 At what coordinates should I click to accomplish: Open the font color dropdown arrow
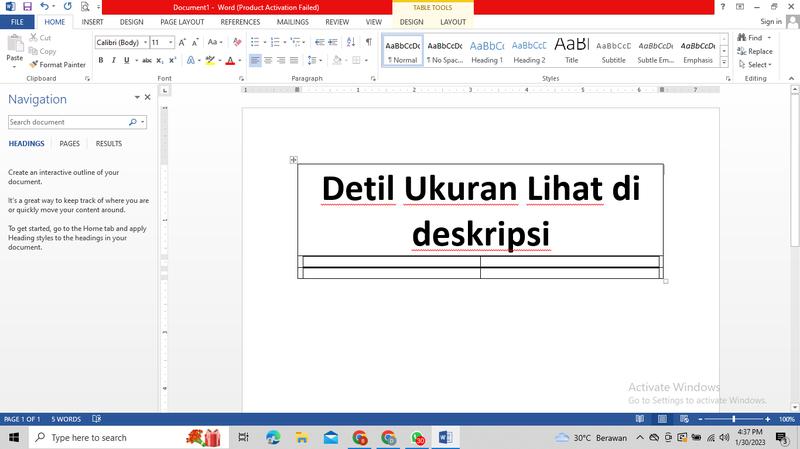pos(240,60)
